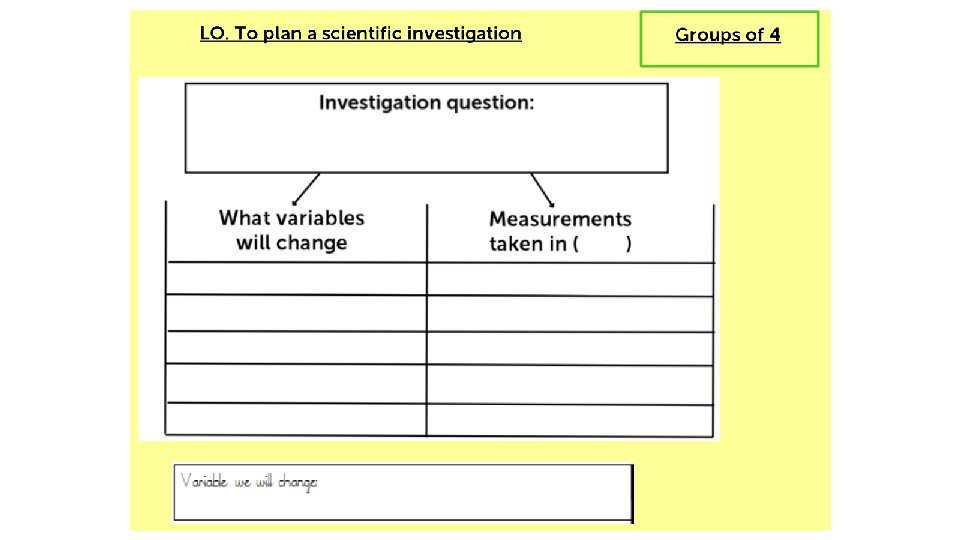Screen dimensions: 960x540
Task: Click fourth empty row under Measurements
Action: [x=570, y=385]
